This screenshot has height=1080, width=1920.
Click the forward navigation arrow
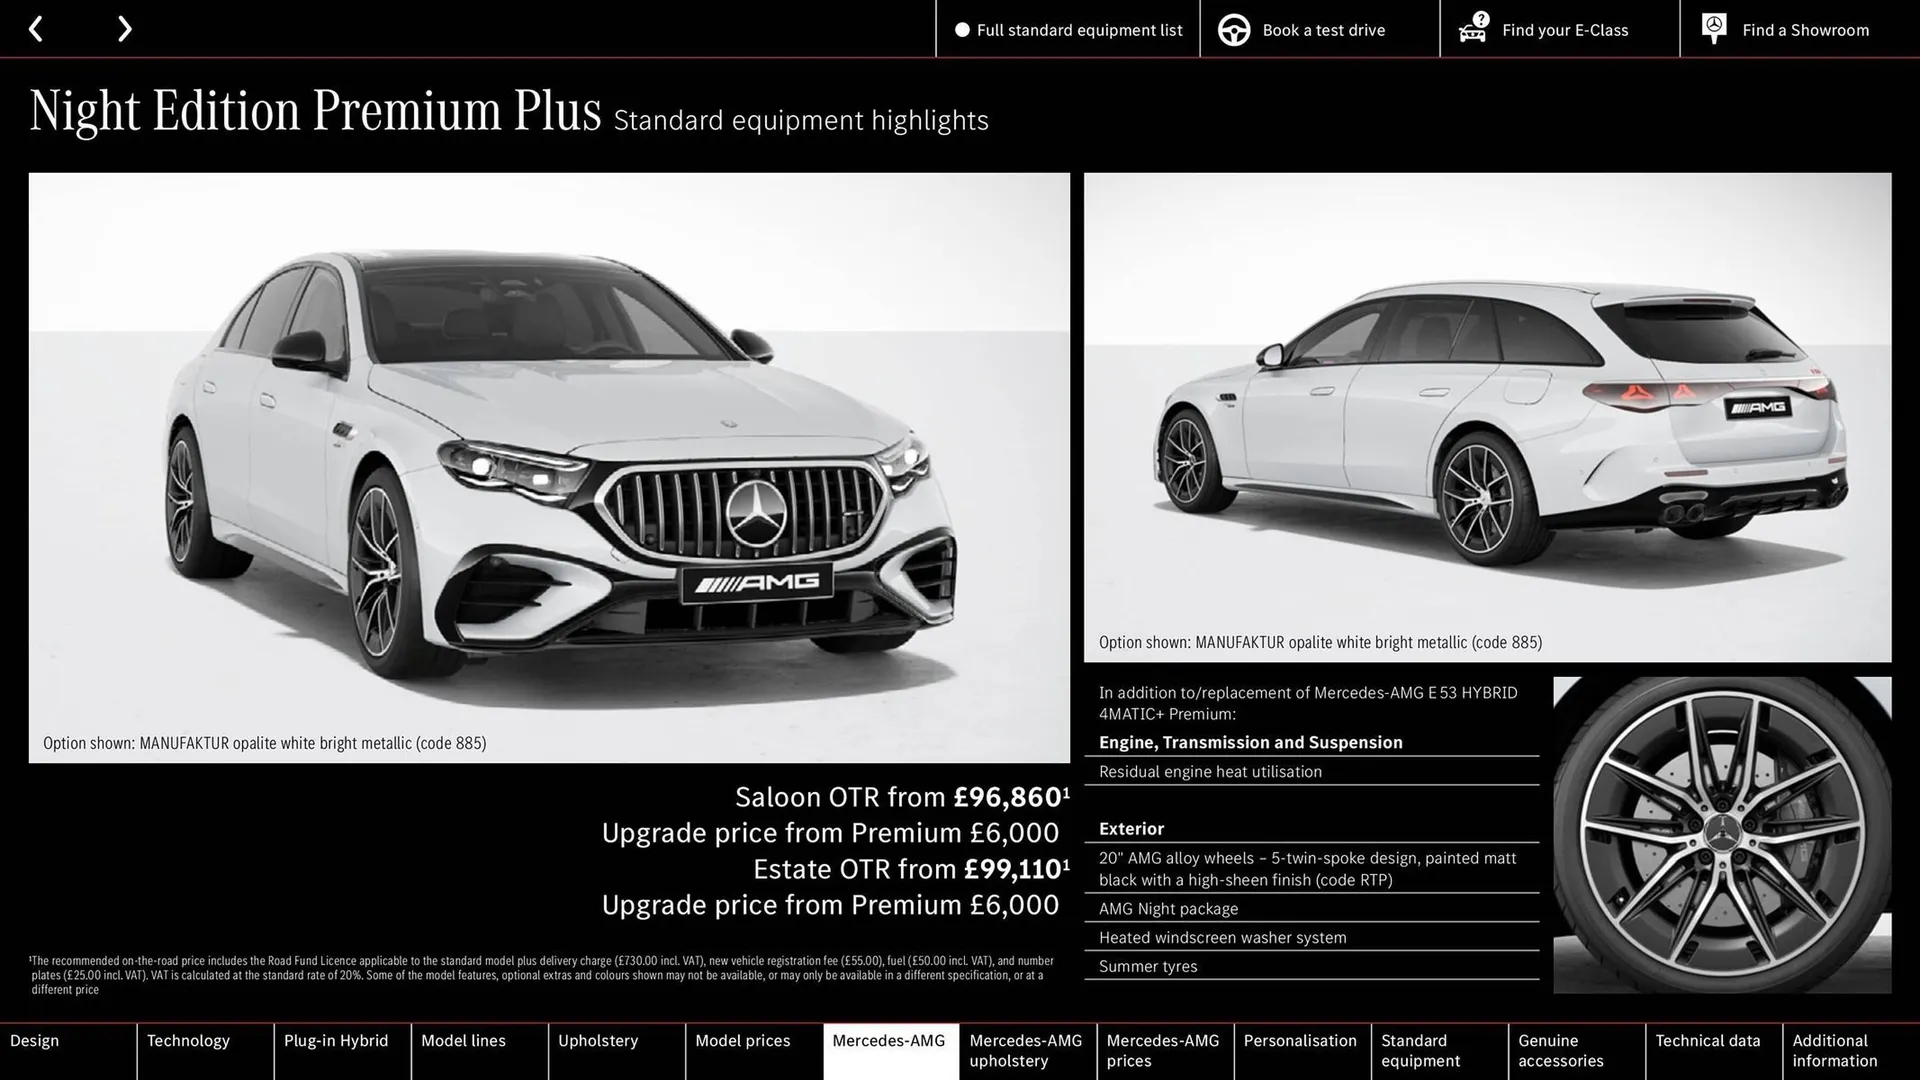[124, 29]
